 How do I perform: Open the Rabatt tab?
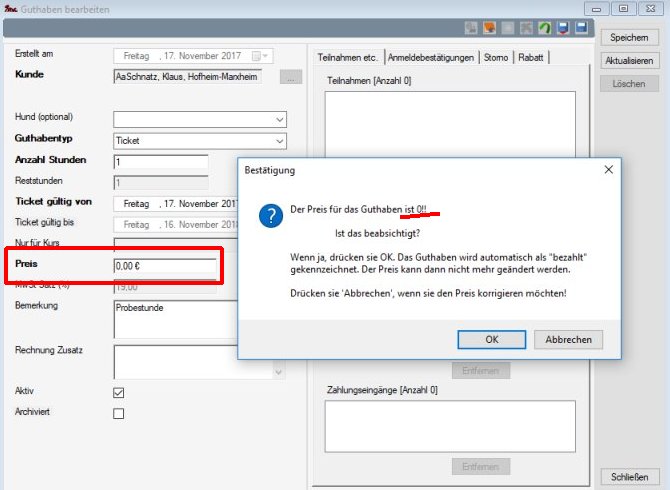533,57
